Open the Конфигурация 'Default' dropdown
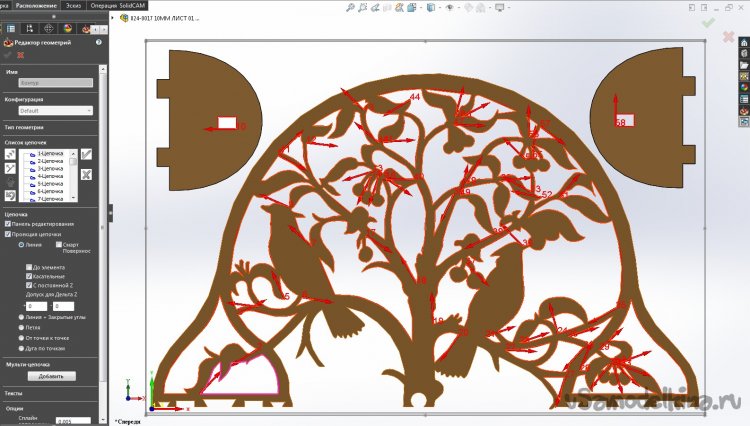The width and height of the screenshot is (750, 426). click(x=49, y=110)
